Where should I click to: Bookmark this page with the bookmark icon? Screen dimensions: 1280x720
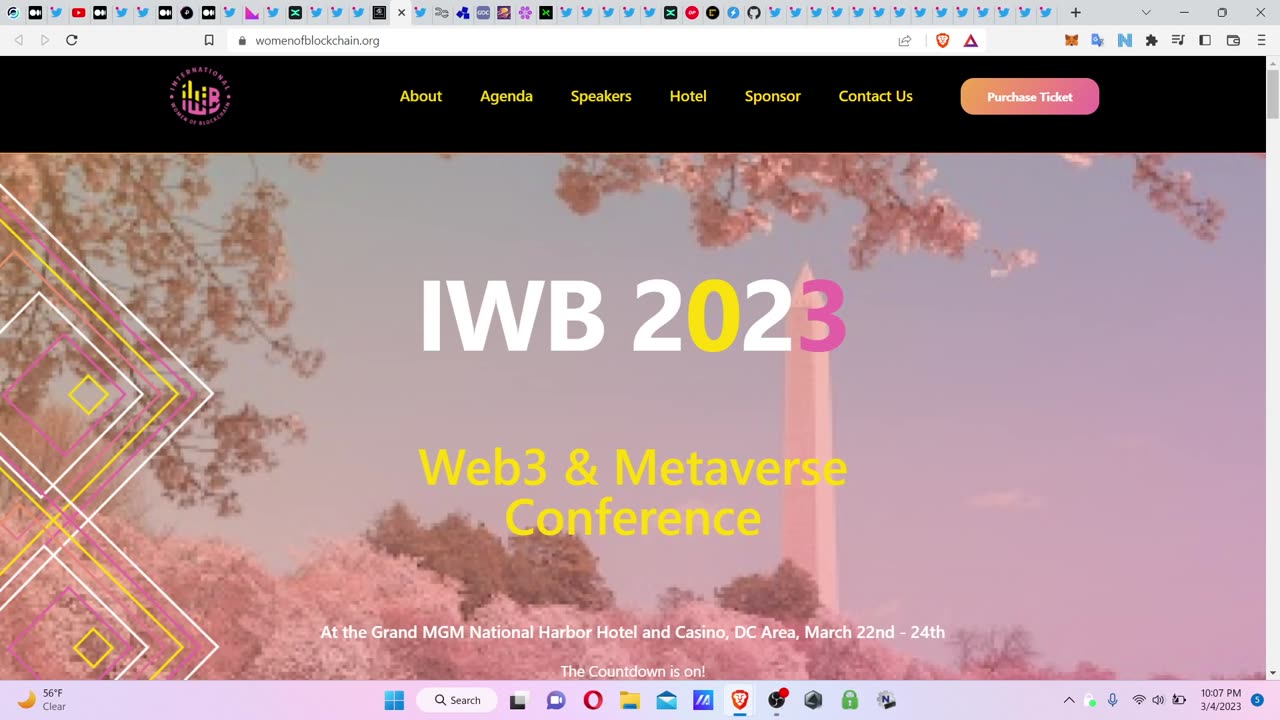[x=209, y=40]
